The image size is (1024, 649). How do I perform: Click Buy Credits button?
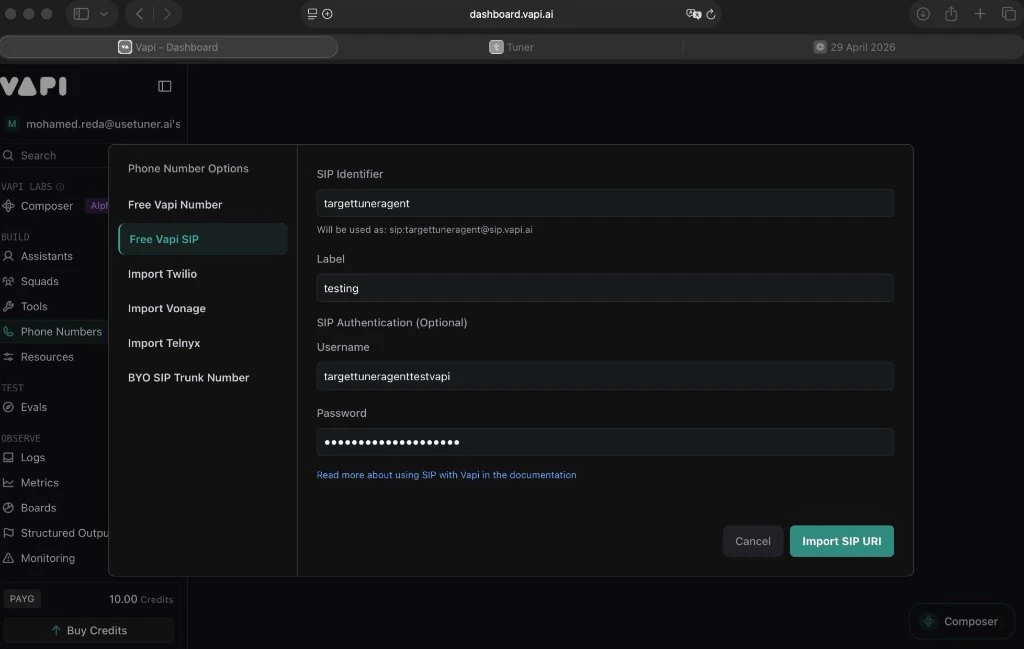89,630
